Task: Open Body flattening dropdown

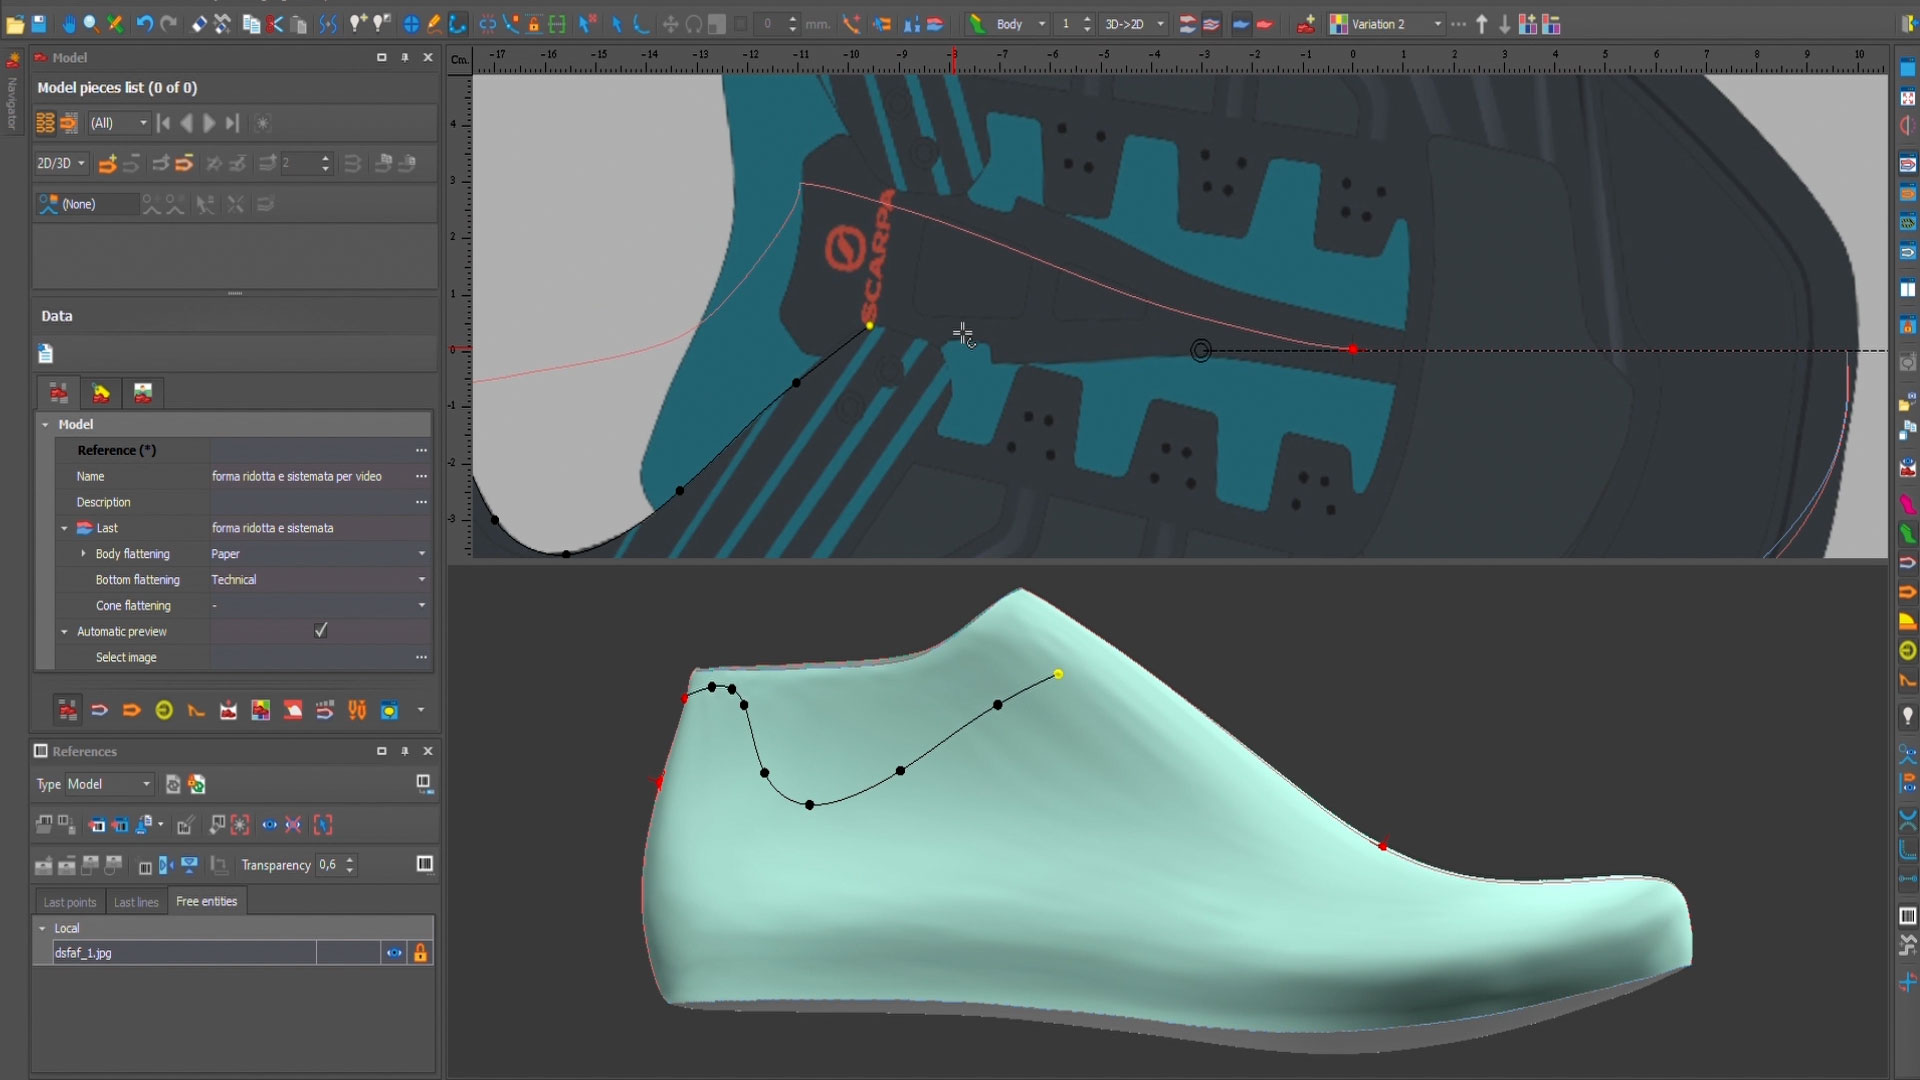Action: (x=421, y=554)
